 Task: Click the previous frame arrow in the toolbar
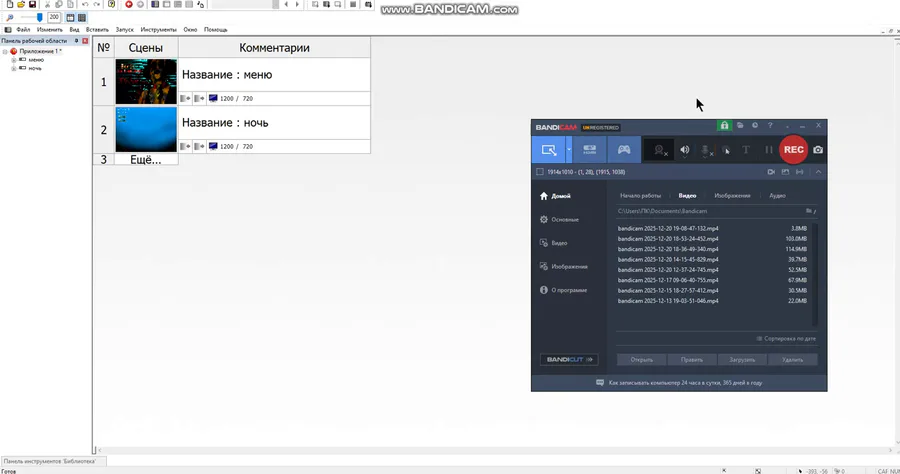click(286, 4)
